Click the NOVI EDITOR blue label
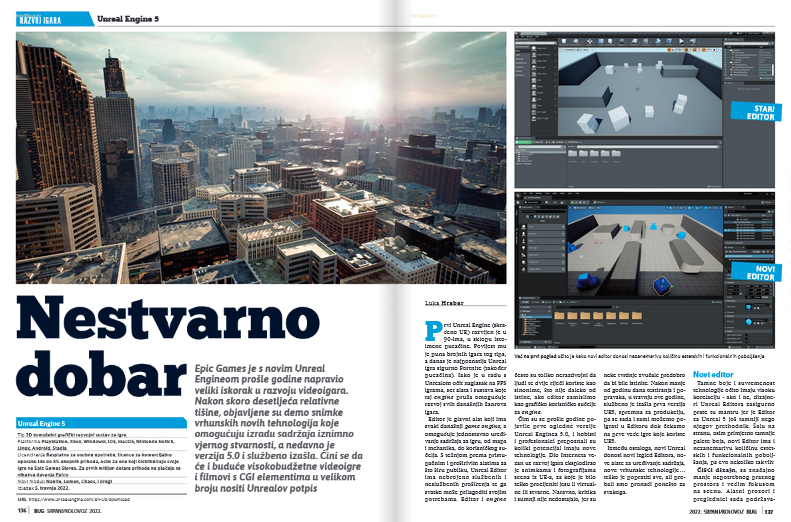 coord(756,272)
